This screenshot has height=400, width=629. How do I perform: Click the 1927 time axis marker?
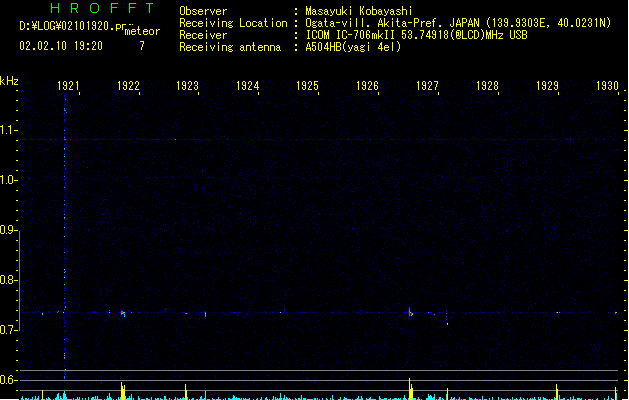427,86
